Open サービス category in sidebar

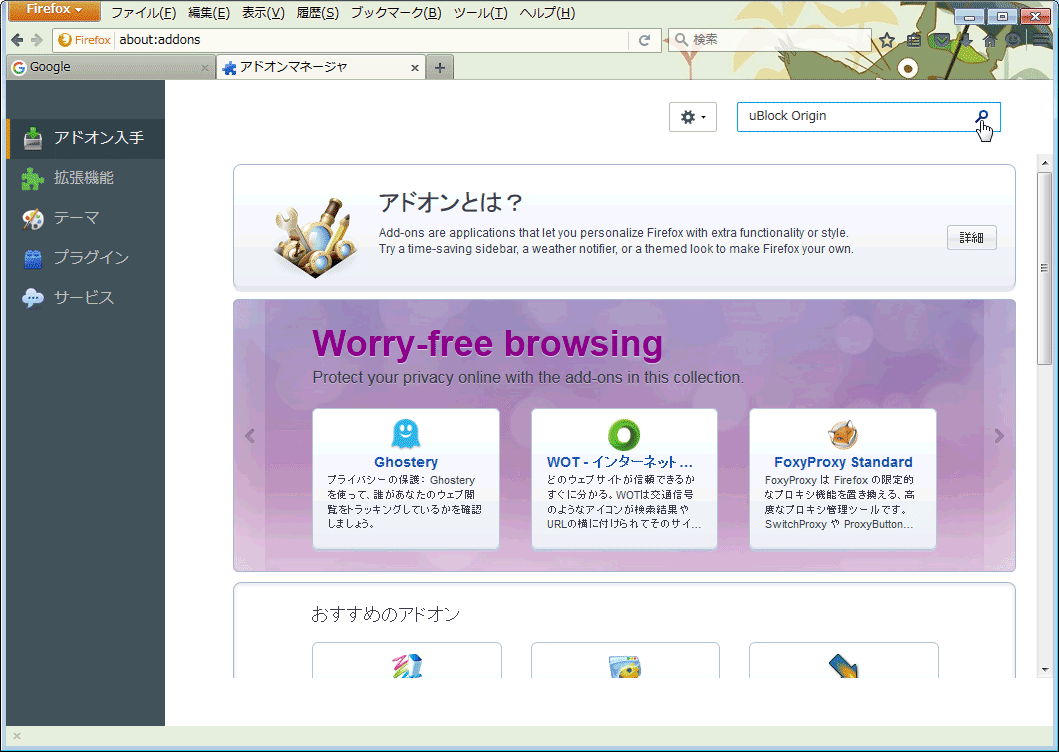pos(86,298)
